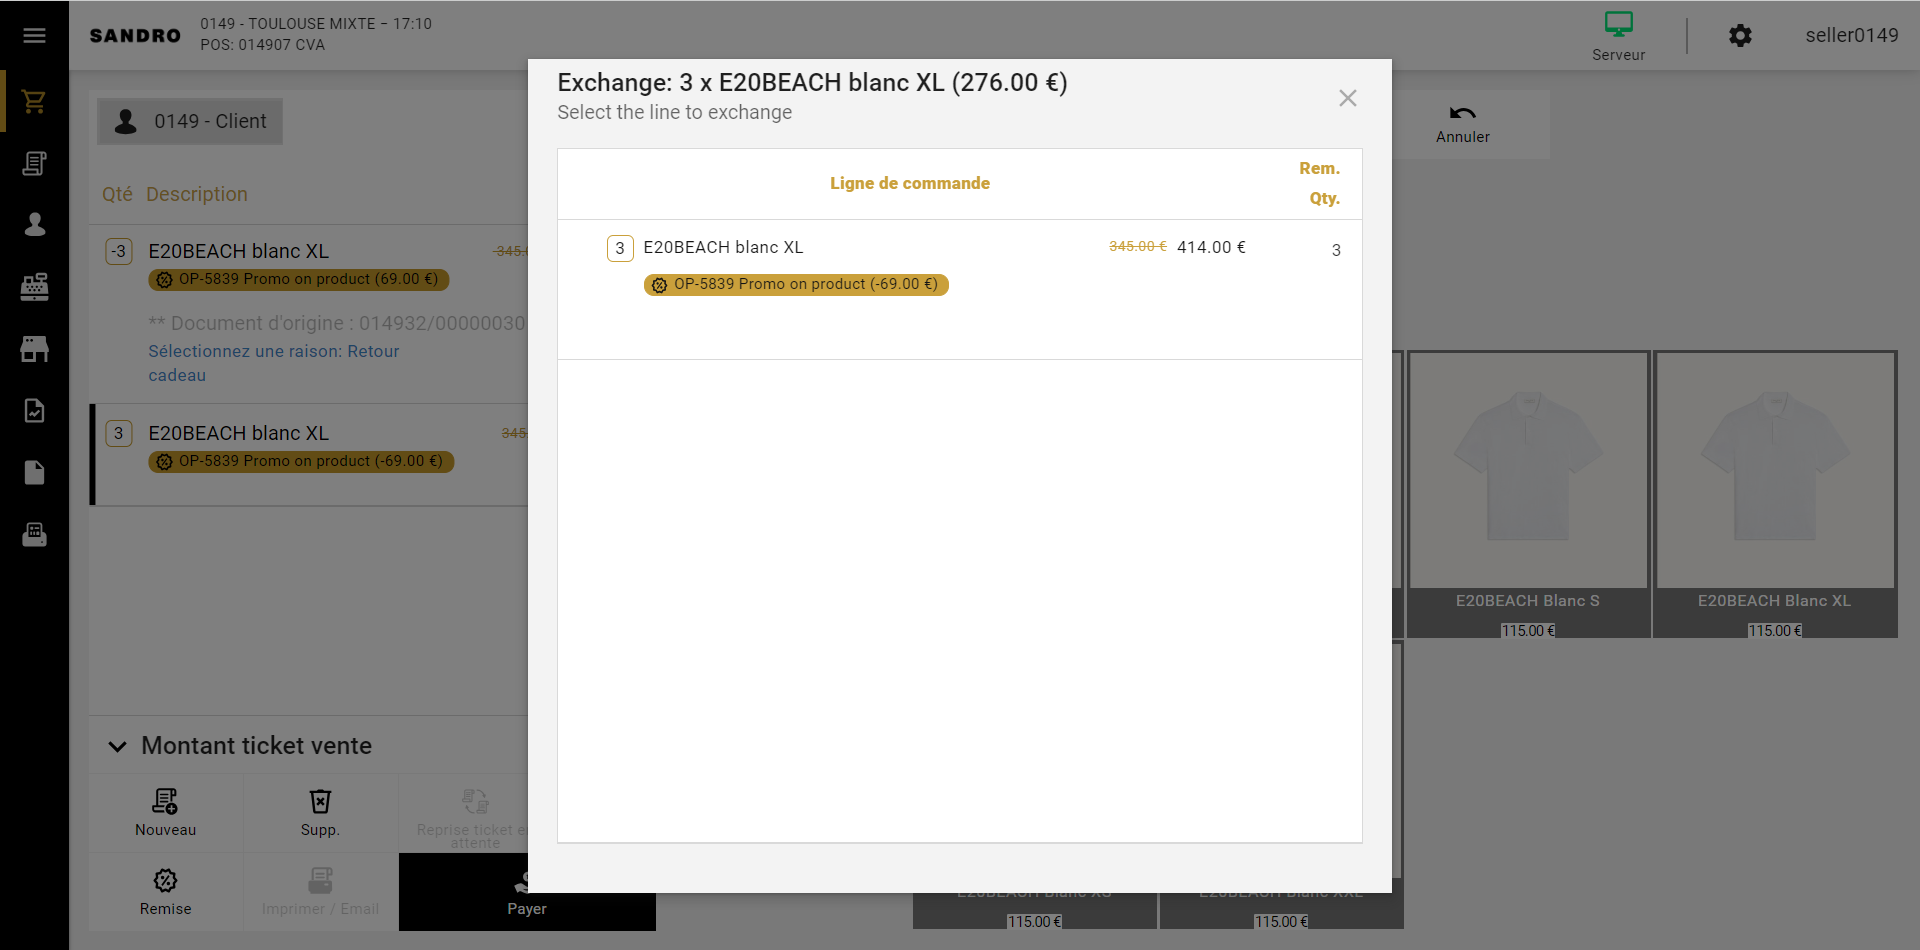This screenshot has height=950, width=1920.
Task: Click the SANDRO logo
Action: coord(135,36)
